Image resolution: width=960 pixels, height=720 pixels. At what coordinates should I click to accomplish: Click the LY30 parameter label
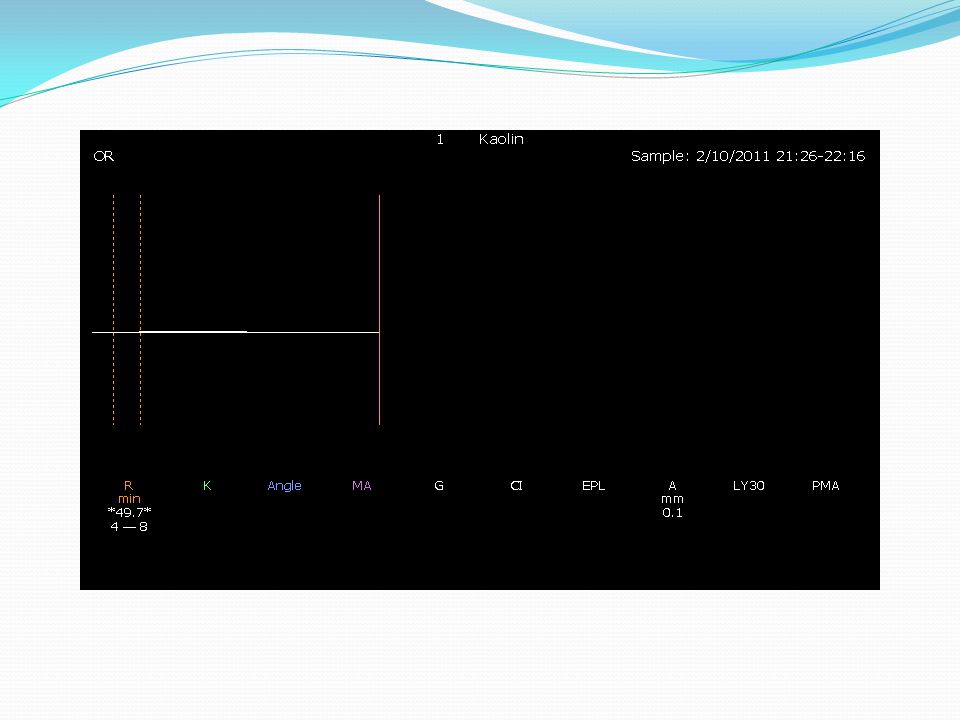tap(749, 486)
